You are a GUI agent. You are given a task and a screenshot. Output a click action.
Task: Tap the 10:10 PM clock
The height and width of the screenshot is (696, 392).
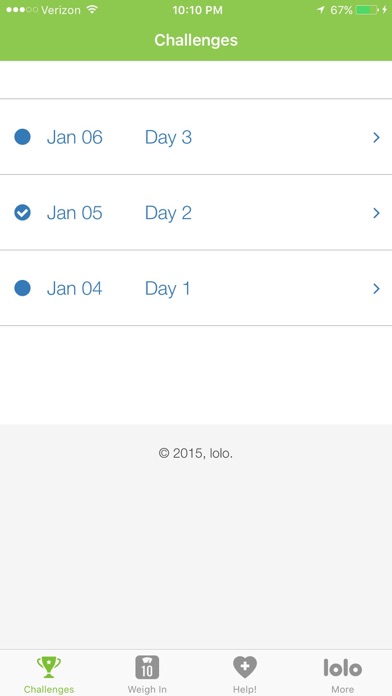[x=197, y=10]
